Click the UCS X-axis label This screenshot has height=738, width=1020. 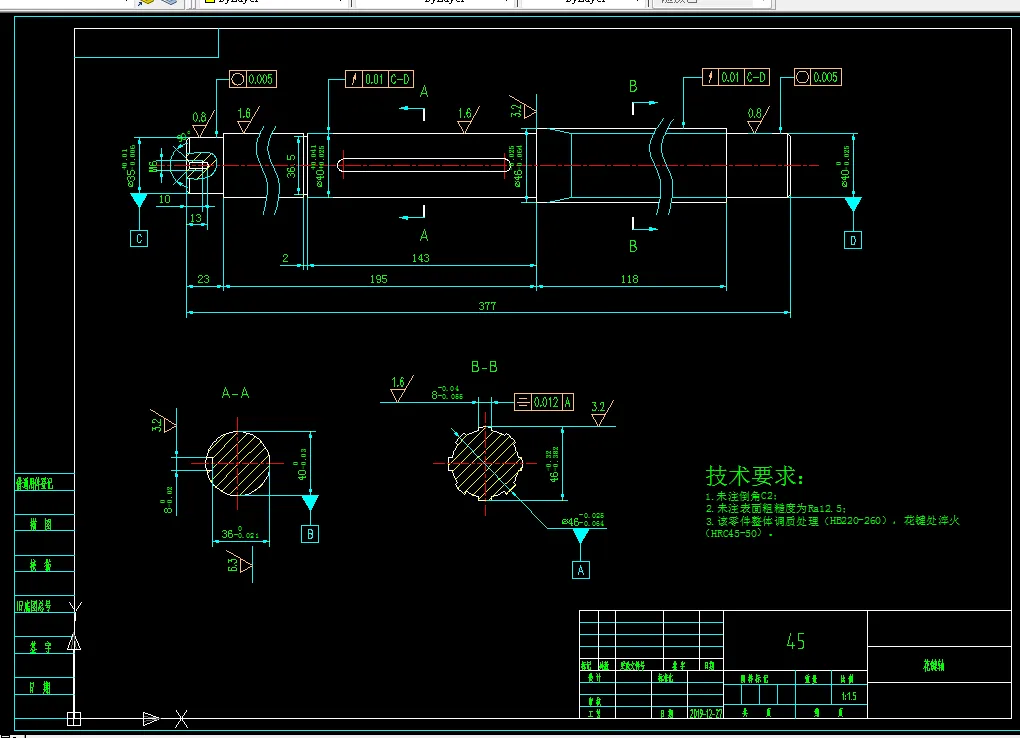181,719
